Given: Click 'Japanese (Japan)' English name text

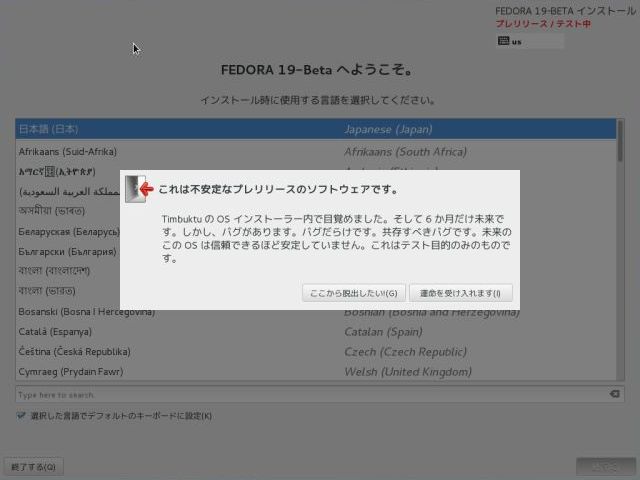Looking at the screenshot, I should pyautogui.click(x=388, y=129).
